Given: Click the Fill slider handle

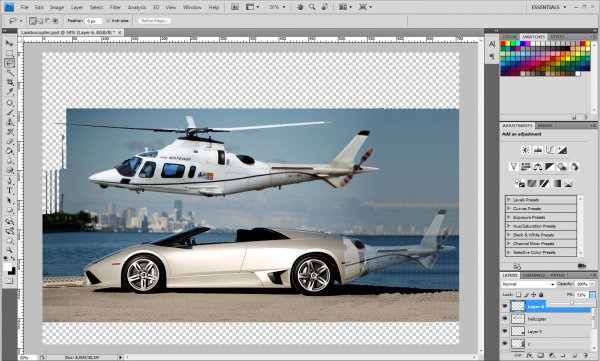Looking at the screenshot, I should (572, 303).
